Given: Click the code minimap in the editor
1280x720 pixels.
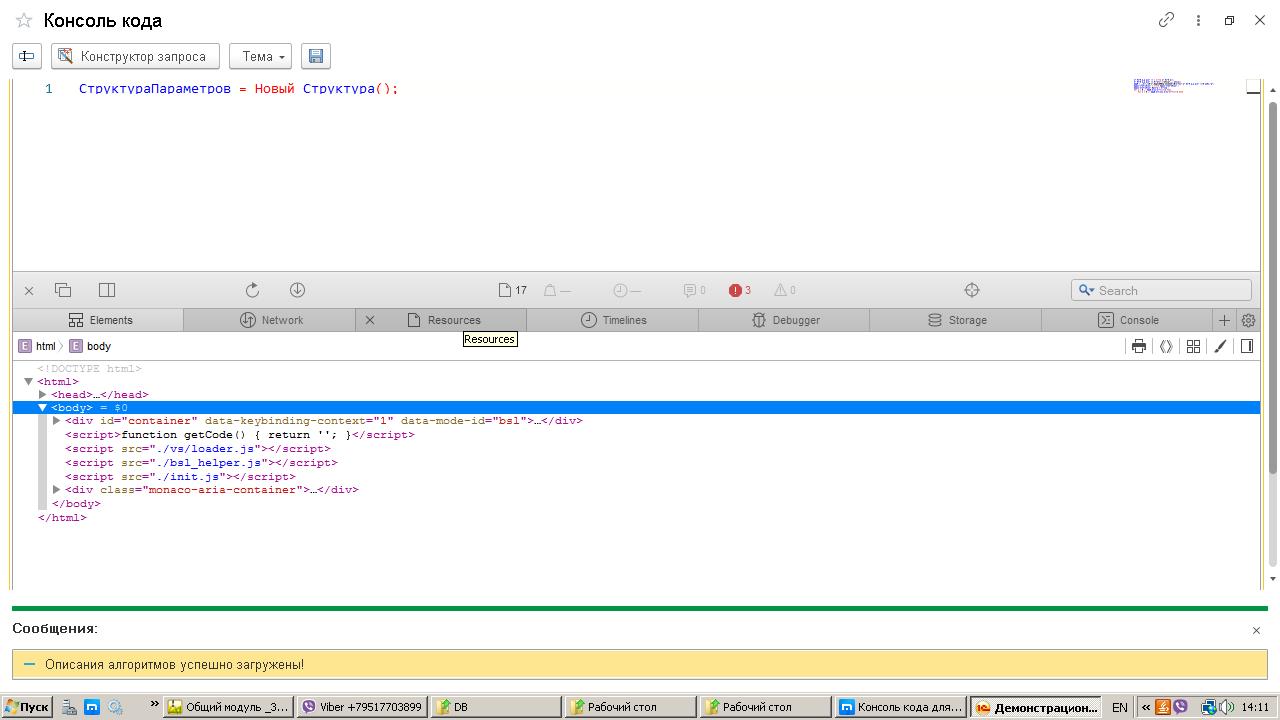Looking at the screenshot, I should [1173, 86].
